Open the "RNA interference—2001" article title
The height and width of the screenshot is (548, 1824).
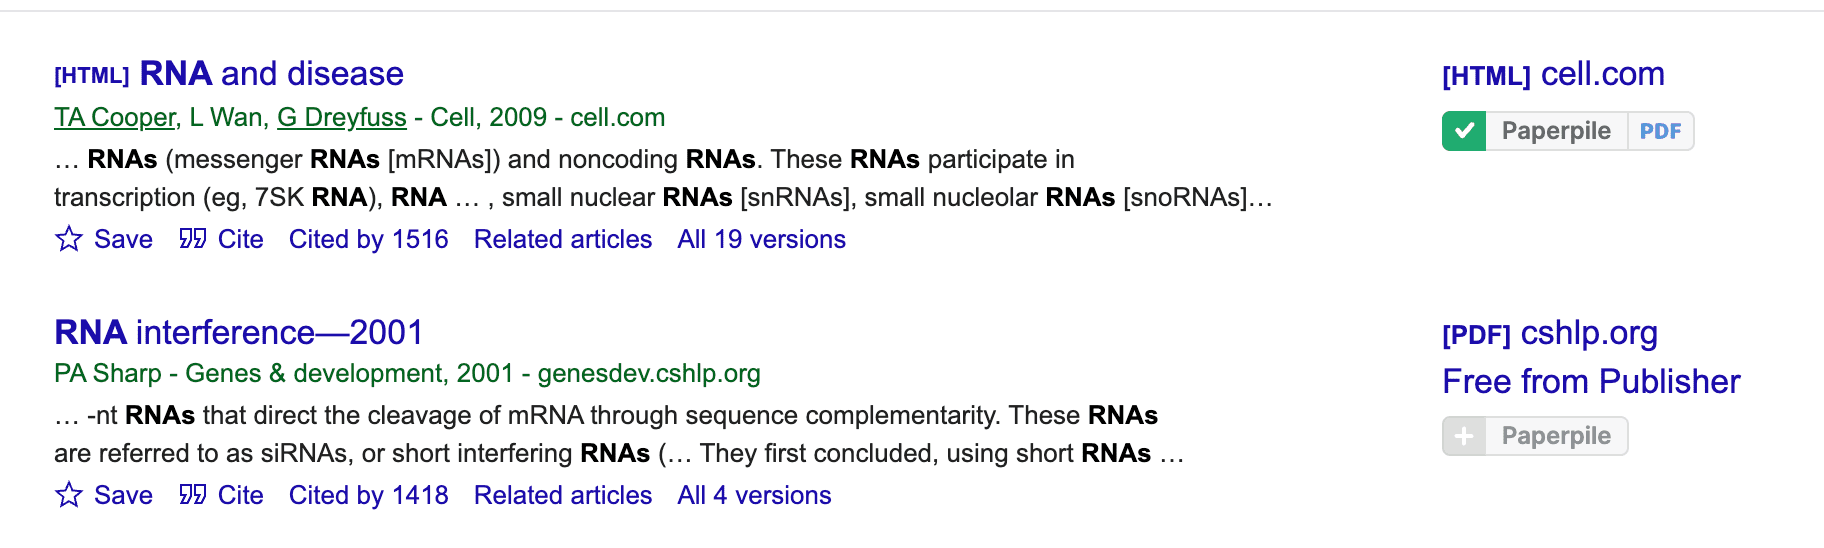(239, 332)
